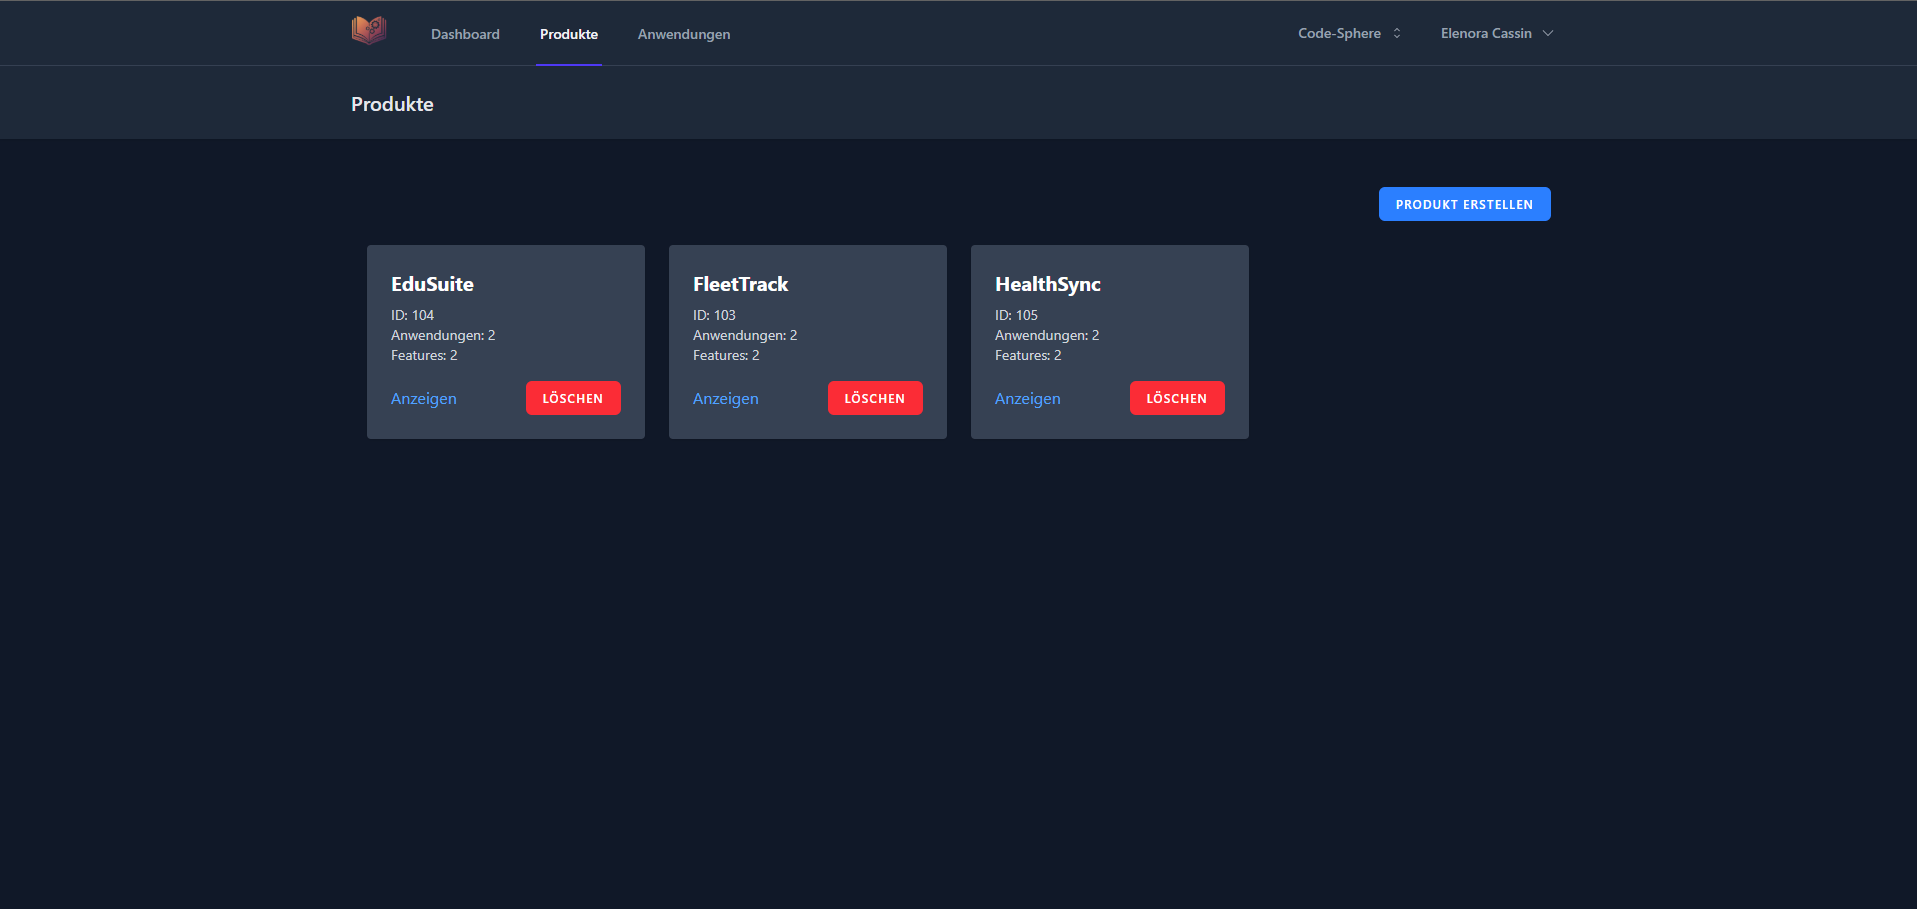
Task: Click the Elenora Cassin account name
Action: (1485, 33)
